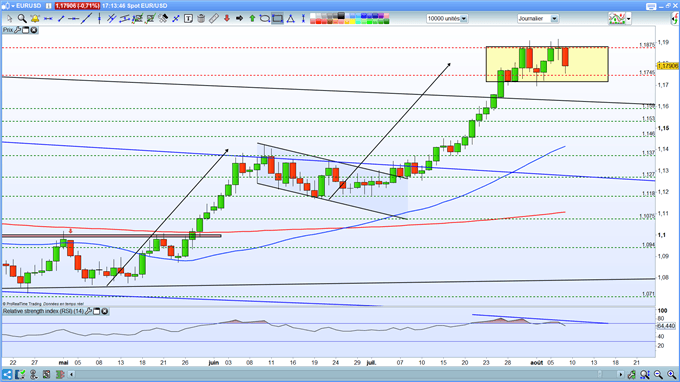
Task: Open Prix panel wrench settings
Action: point(17,30)
